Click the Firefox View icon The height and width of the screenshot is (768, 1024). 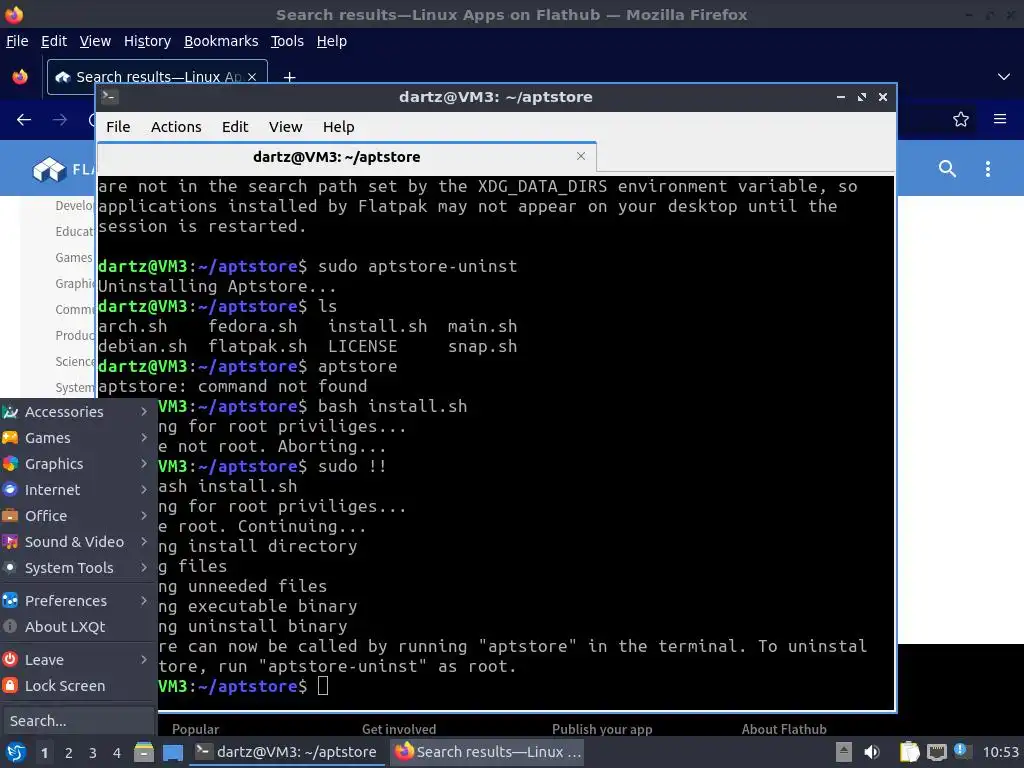[20, 77]
